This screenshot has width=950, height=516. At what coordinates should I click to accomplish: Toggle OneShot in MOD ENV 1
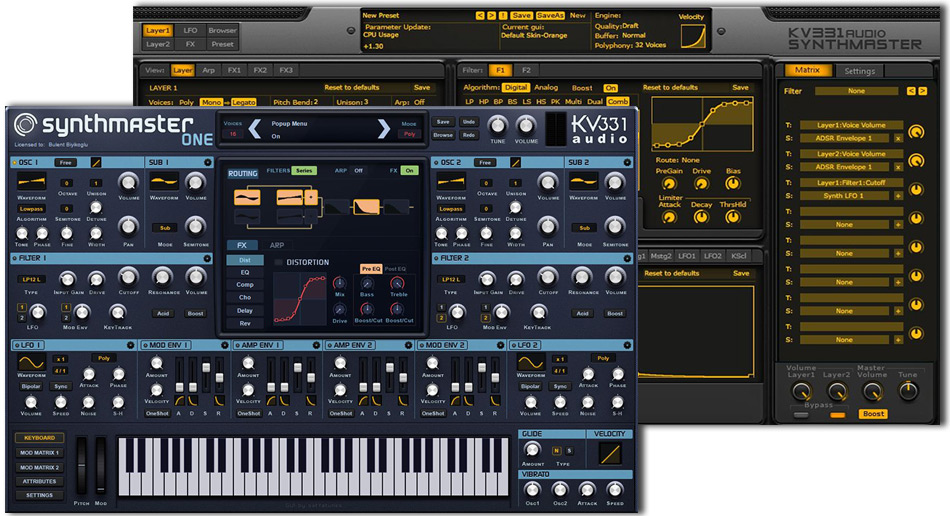pyautogui.click(x=157, y=414)
